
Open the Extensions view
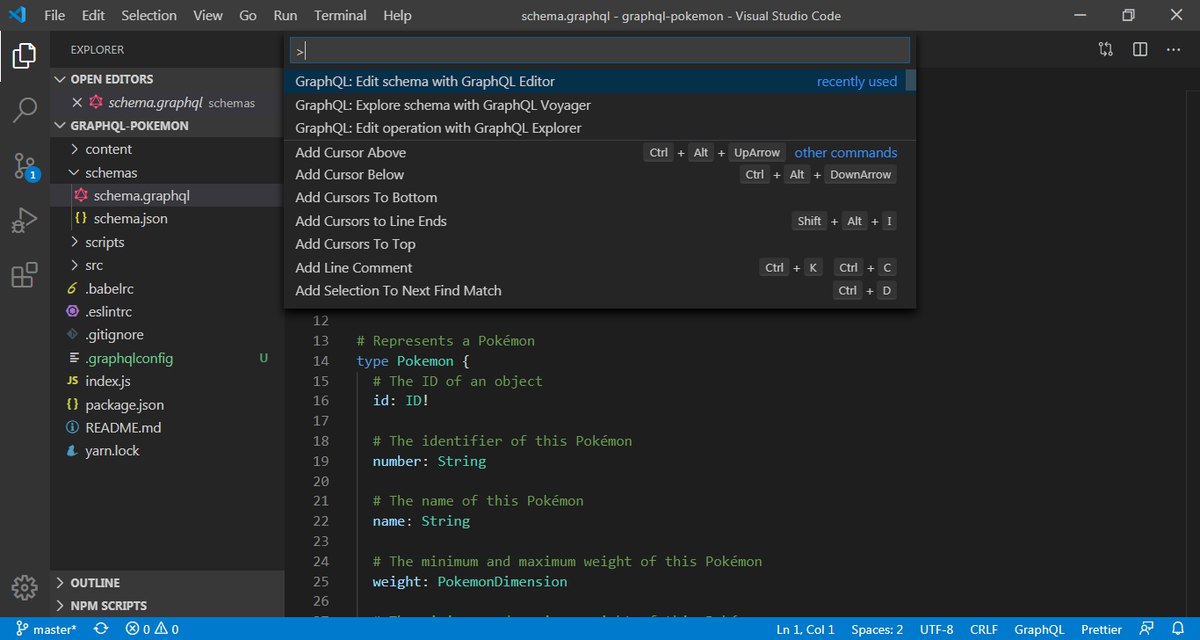25,275
